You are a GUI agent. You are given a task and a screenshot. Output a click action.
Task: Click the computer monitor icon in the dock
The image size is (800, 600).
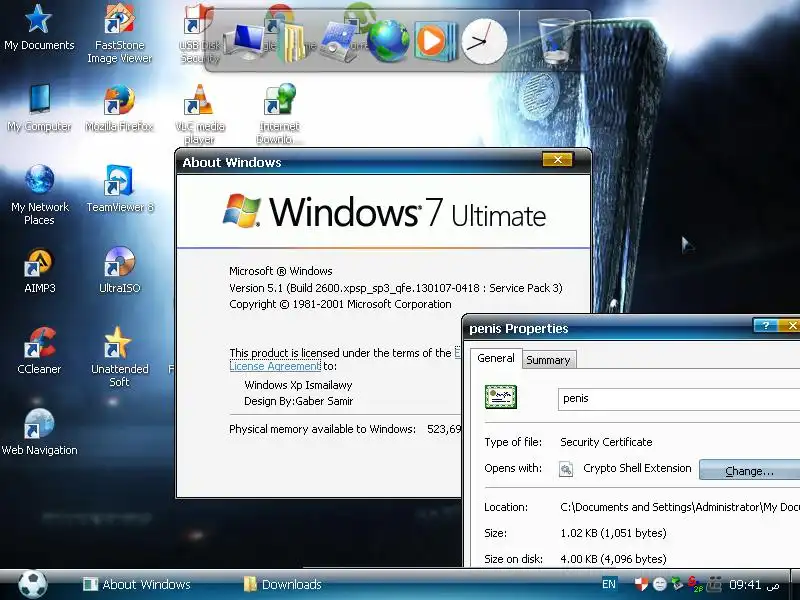(x=247, y=43)
